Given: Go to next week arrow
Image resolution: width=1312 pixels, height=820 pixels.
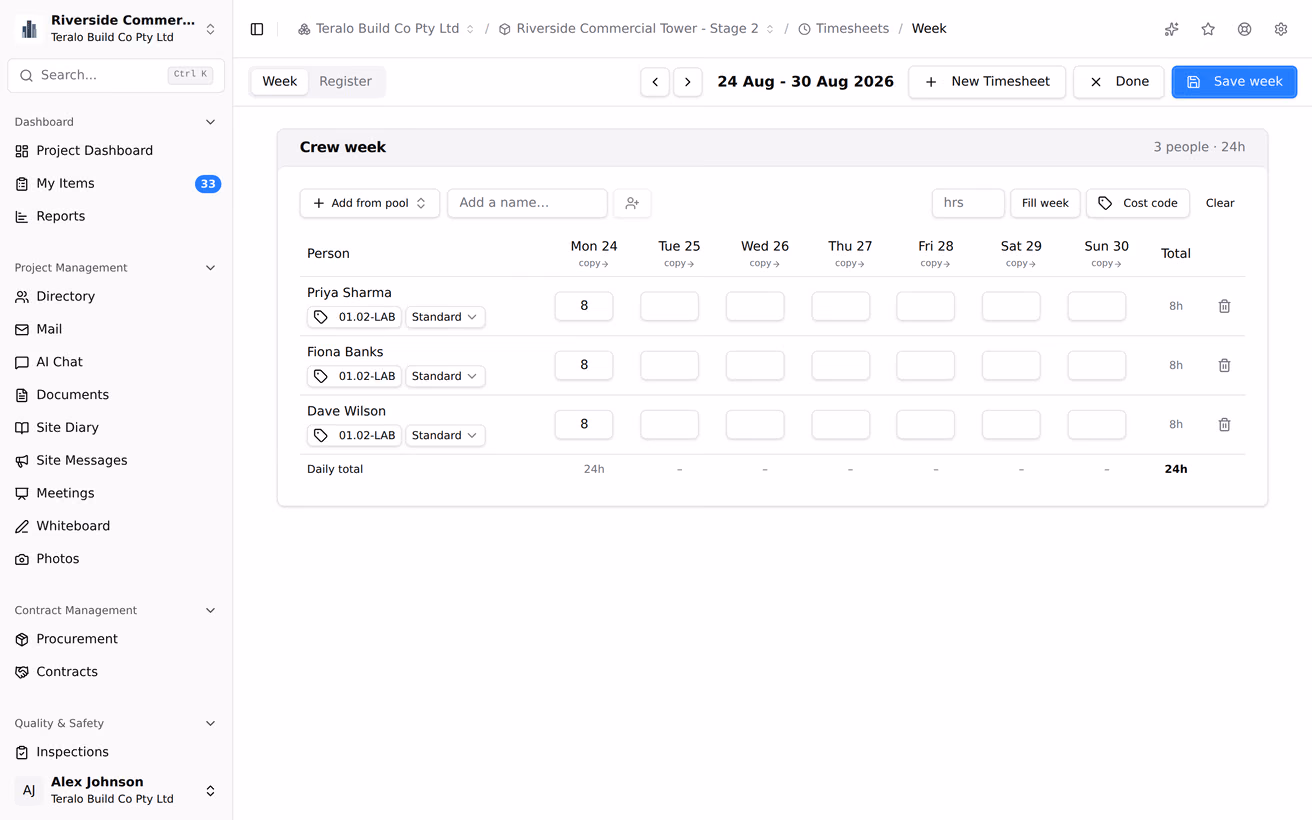Looking at the screenshot, I should pos(688,82).
